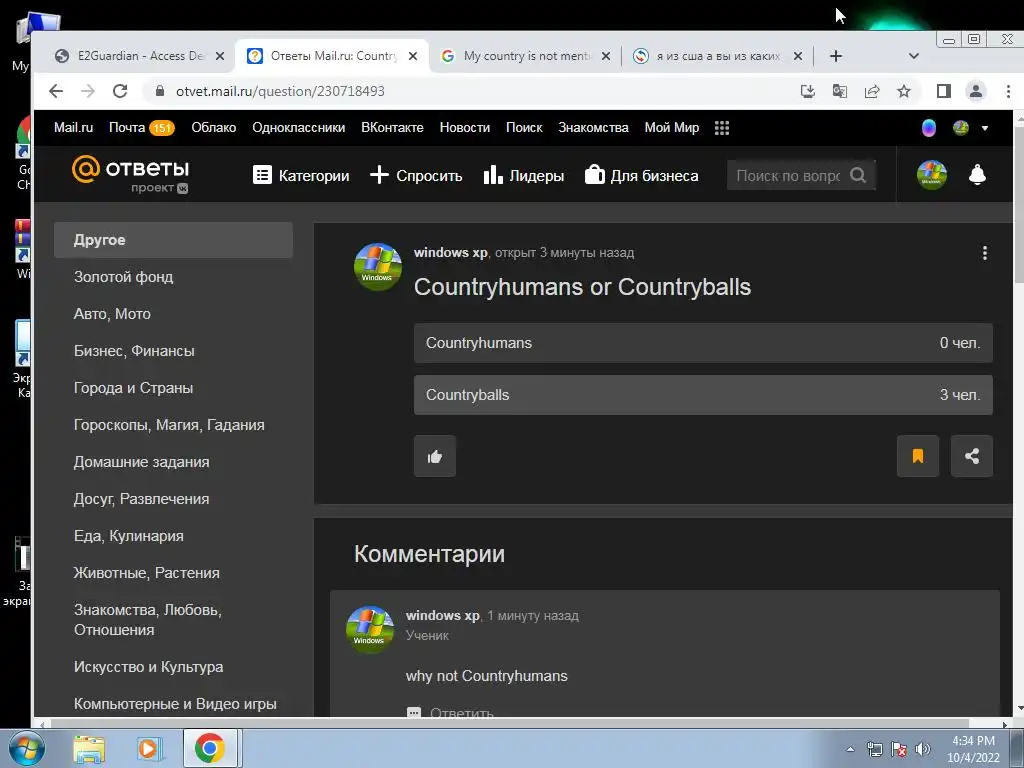The image size is (1024, 768).
Task: Open the Знакомства link in top bar
Action: (593, 128)
